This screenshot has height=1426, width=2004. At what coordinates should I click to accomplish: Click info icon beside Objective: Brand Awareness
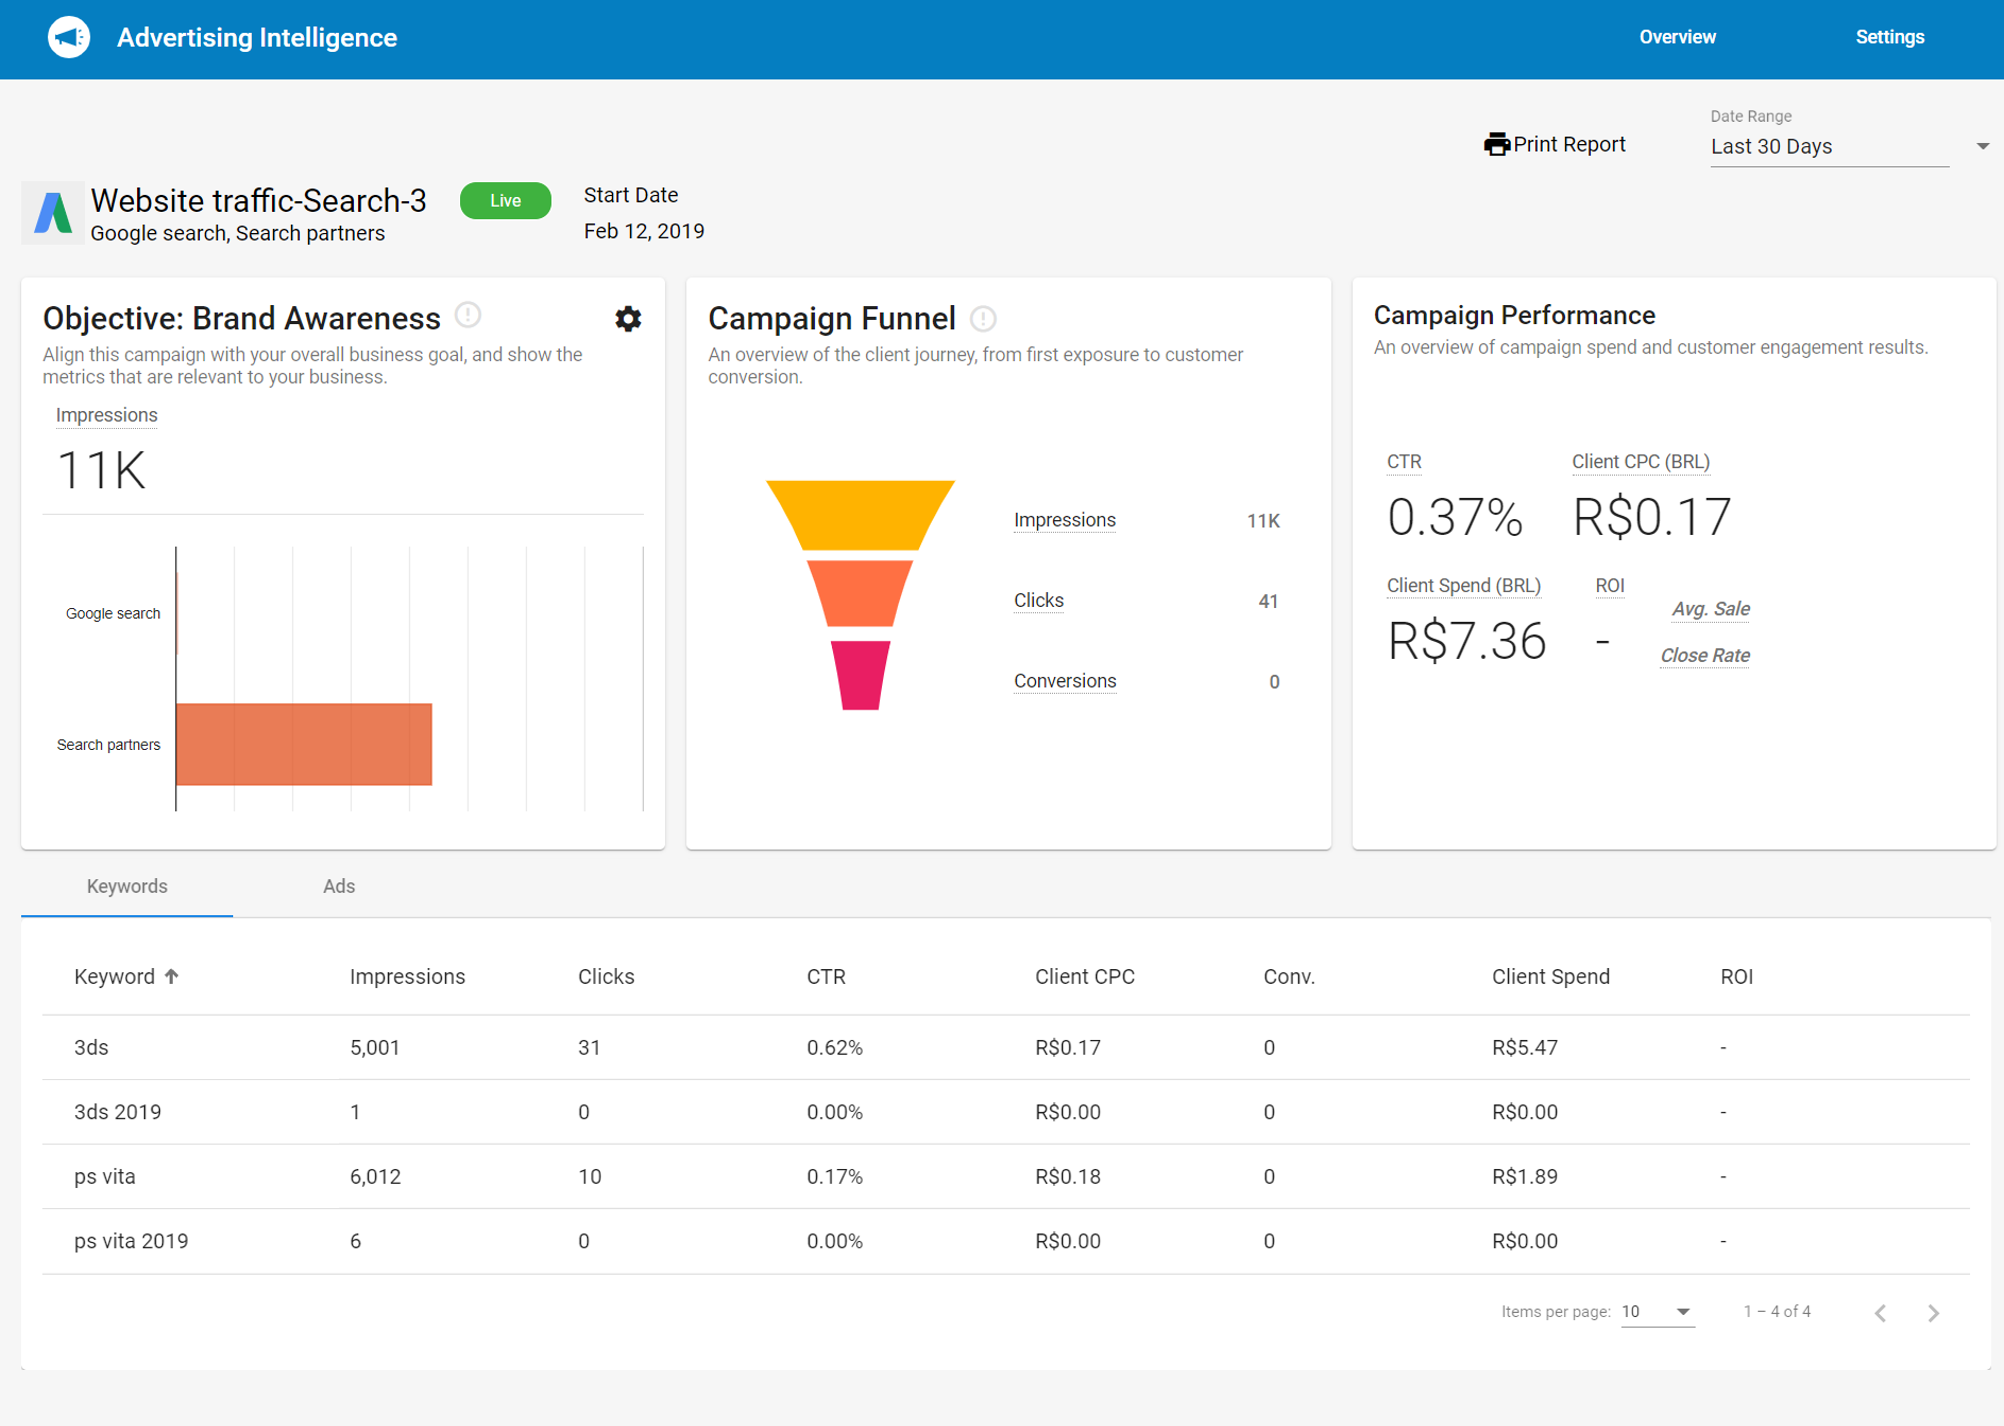pyautogui.click(x=468, y=315)
